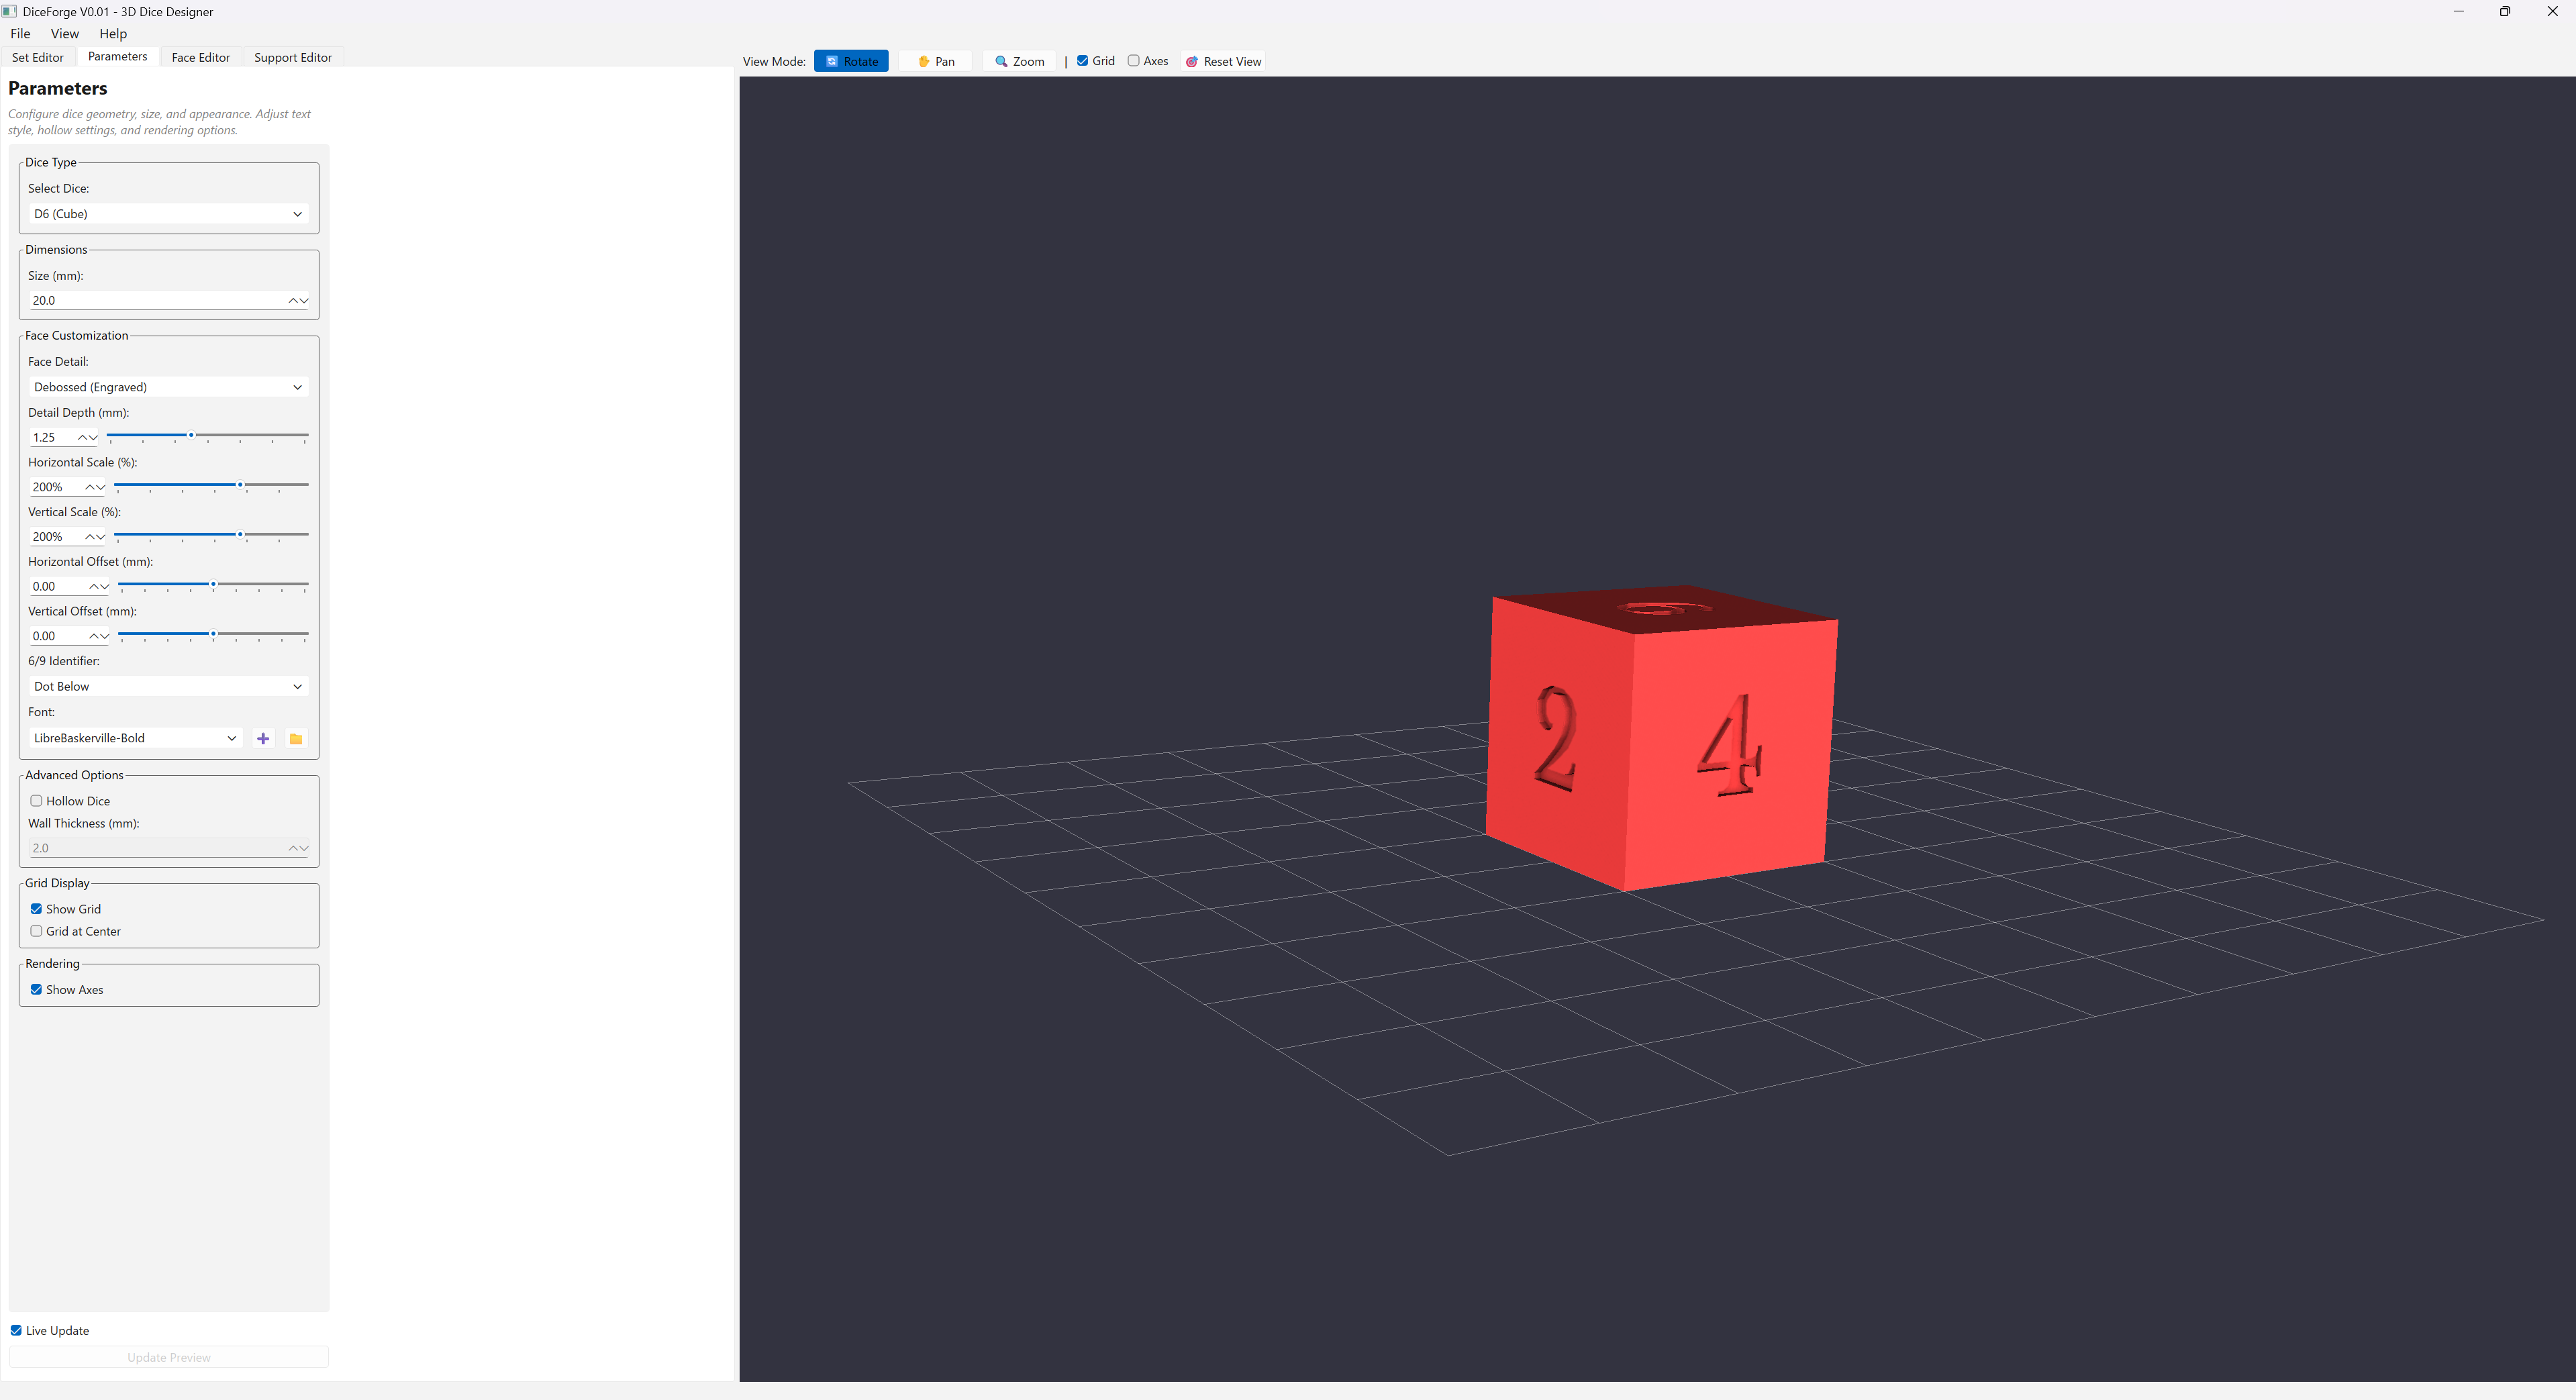Open the Select Dice dropdown
Viewport: 2576px width, 1400px height.
pos(168,214)
